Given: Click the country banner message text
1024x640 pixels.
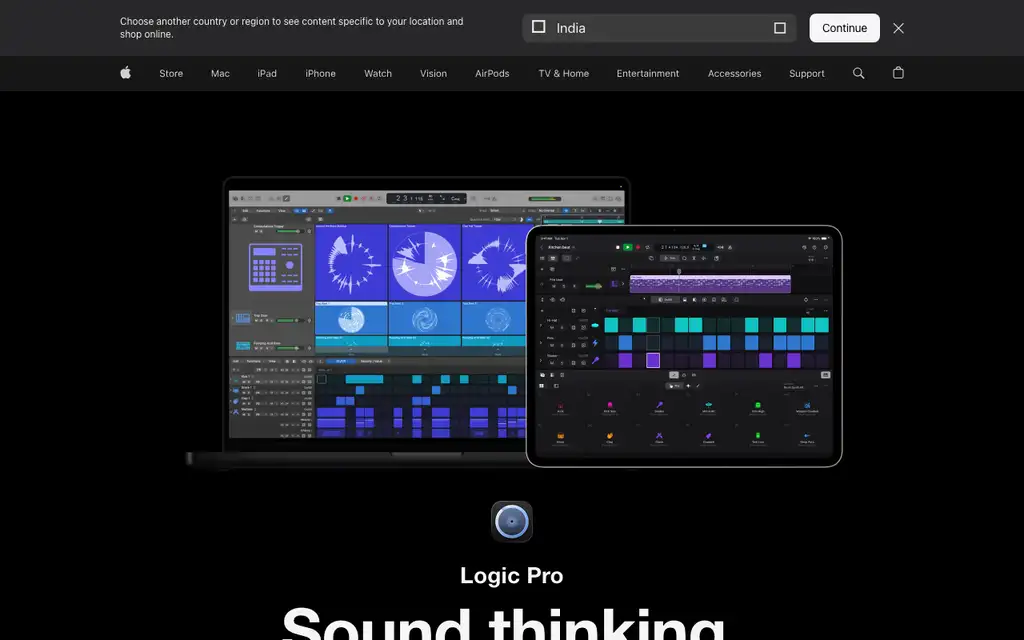Looking at the screenshot, I should 291,27.
